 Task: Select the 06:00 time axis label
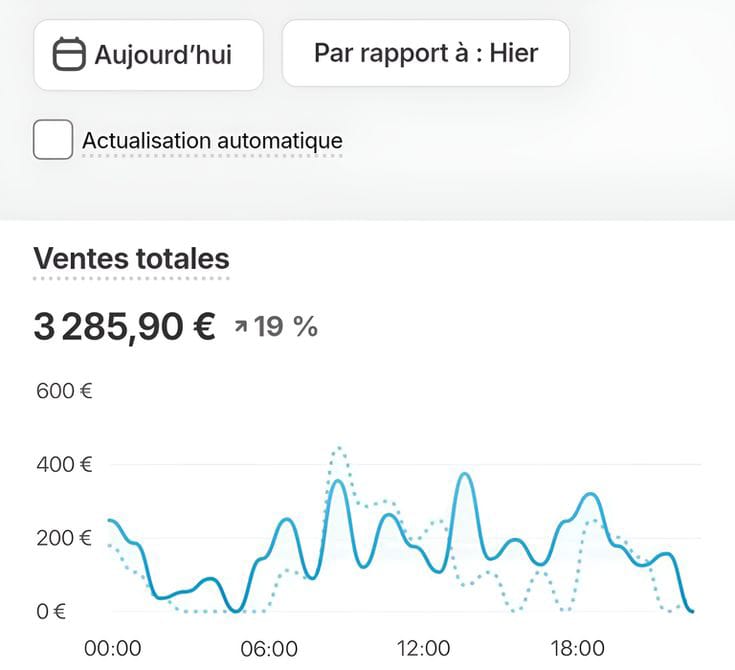click(268, 648)
